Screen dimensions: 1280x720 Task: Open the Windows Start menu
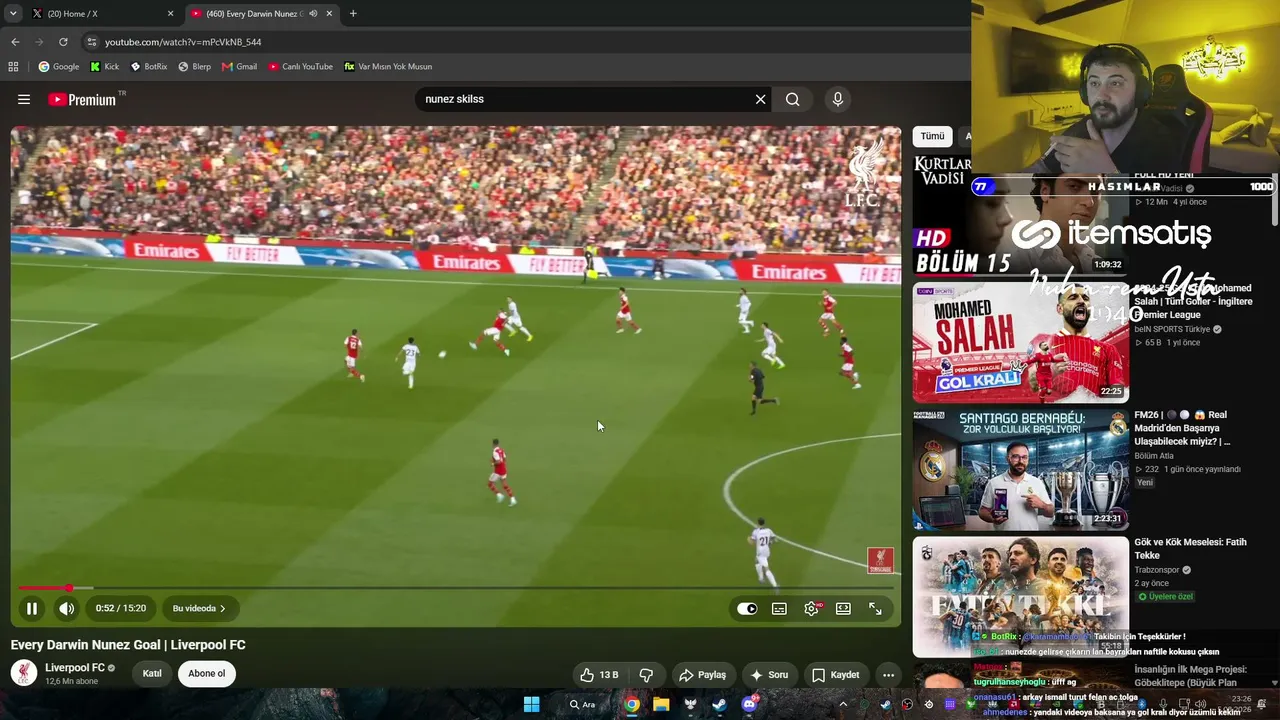[532, 704]
